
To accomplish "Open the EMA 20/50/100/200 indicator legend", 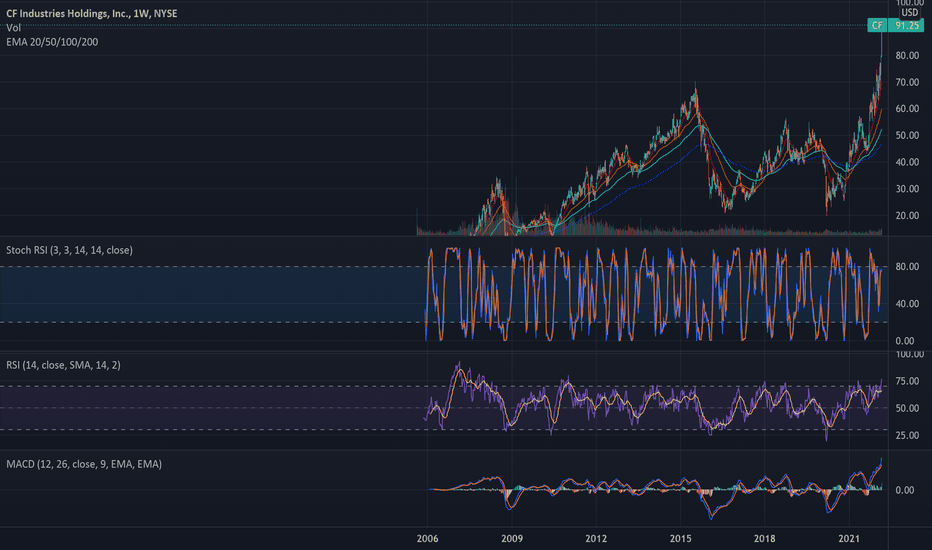I will coord(52,42).
